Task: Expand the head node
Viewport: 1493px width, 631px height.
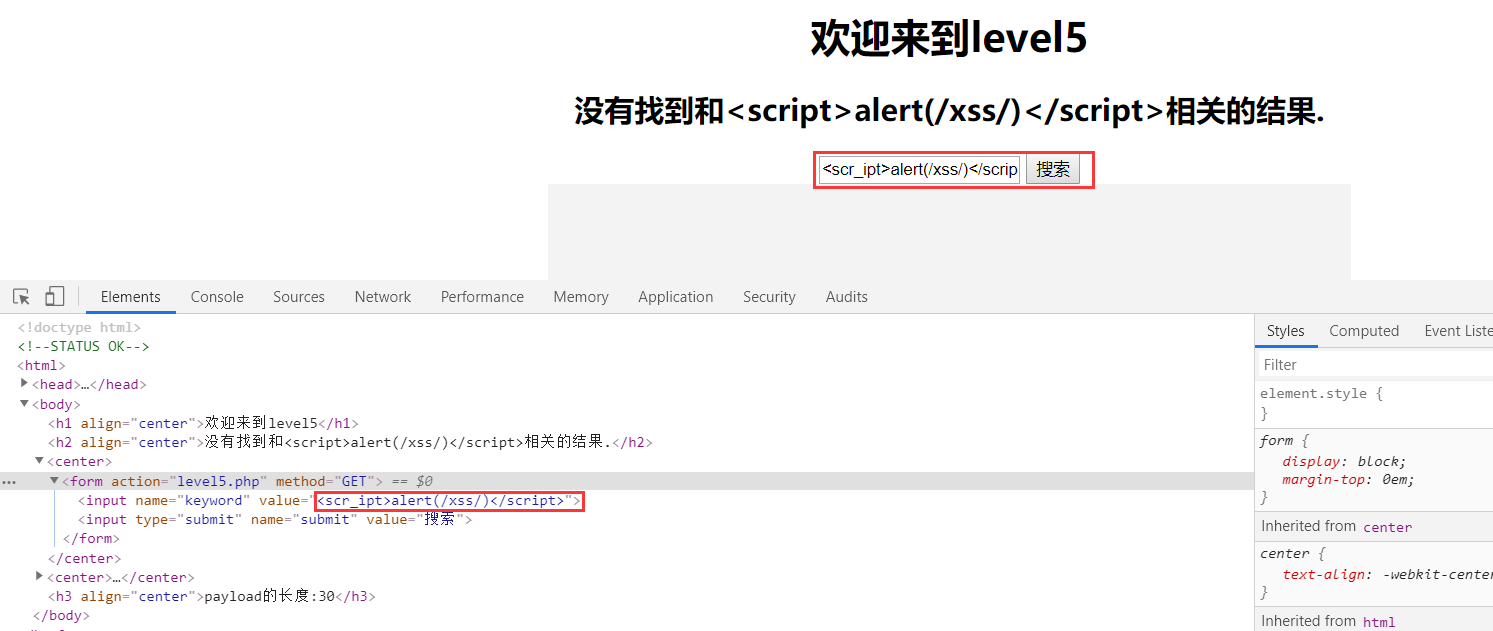Action: 25,384
